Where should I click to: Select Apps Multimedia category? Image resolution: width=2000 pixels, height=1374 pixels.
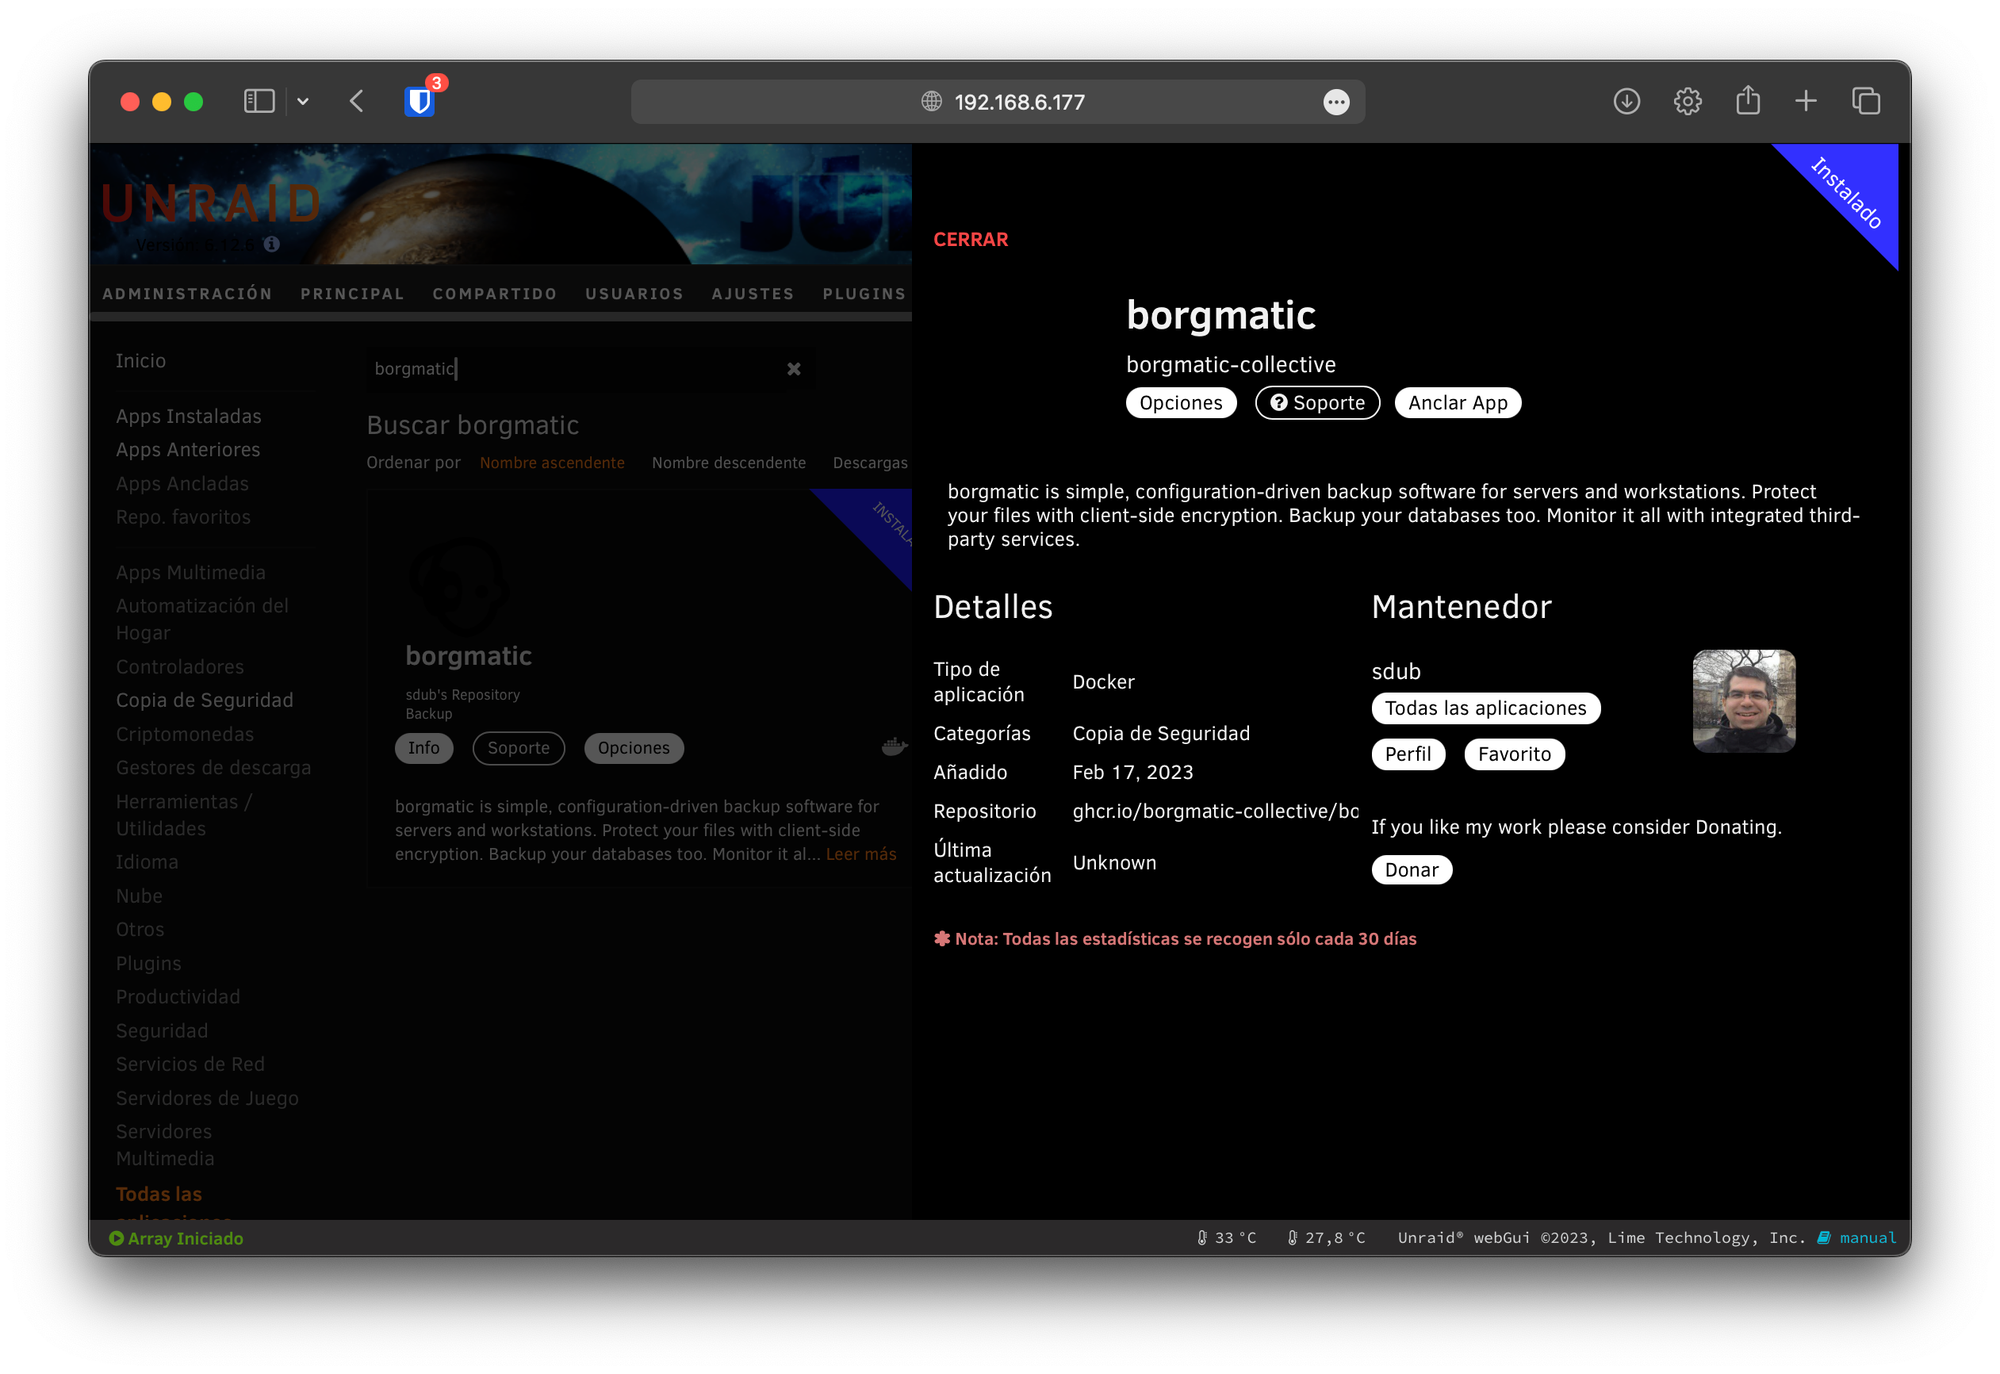pyautogui.click(x=190, y=572)
